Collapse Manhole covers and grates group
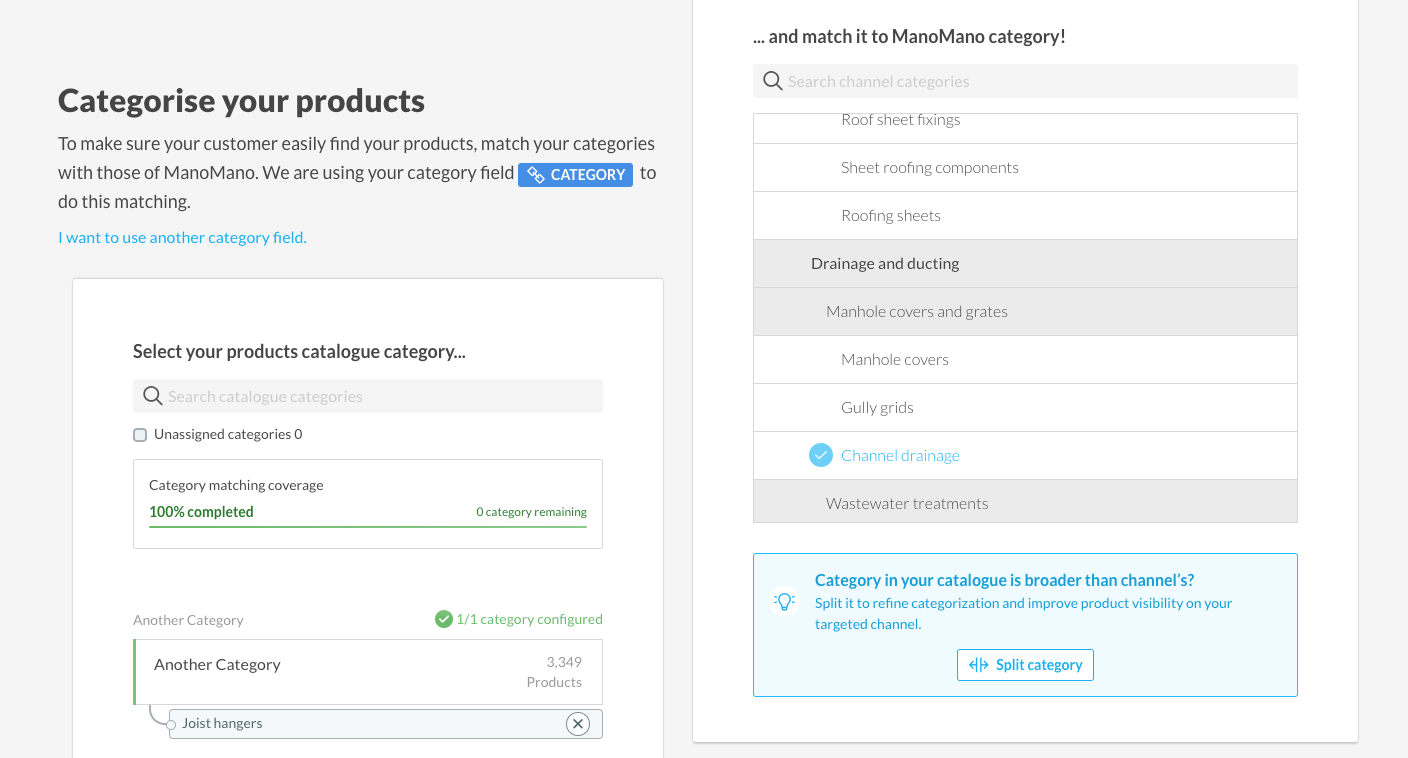Viewport: 1408px width, 758px height. click(x=916, y=312)
